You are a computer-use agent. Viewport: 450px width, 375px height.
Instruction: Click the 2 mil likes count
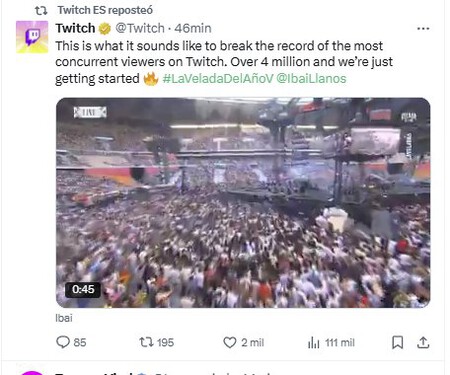252,343
